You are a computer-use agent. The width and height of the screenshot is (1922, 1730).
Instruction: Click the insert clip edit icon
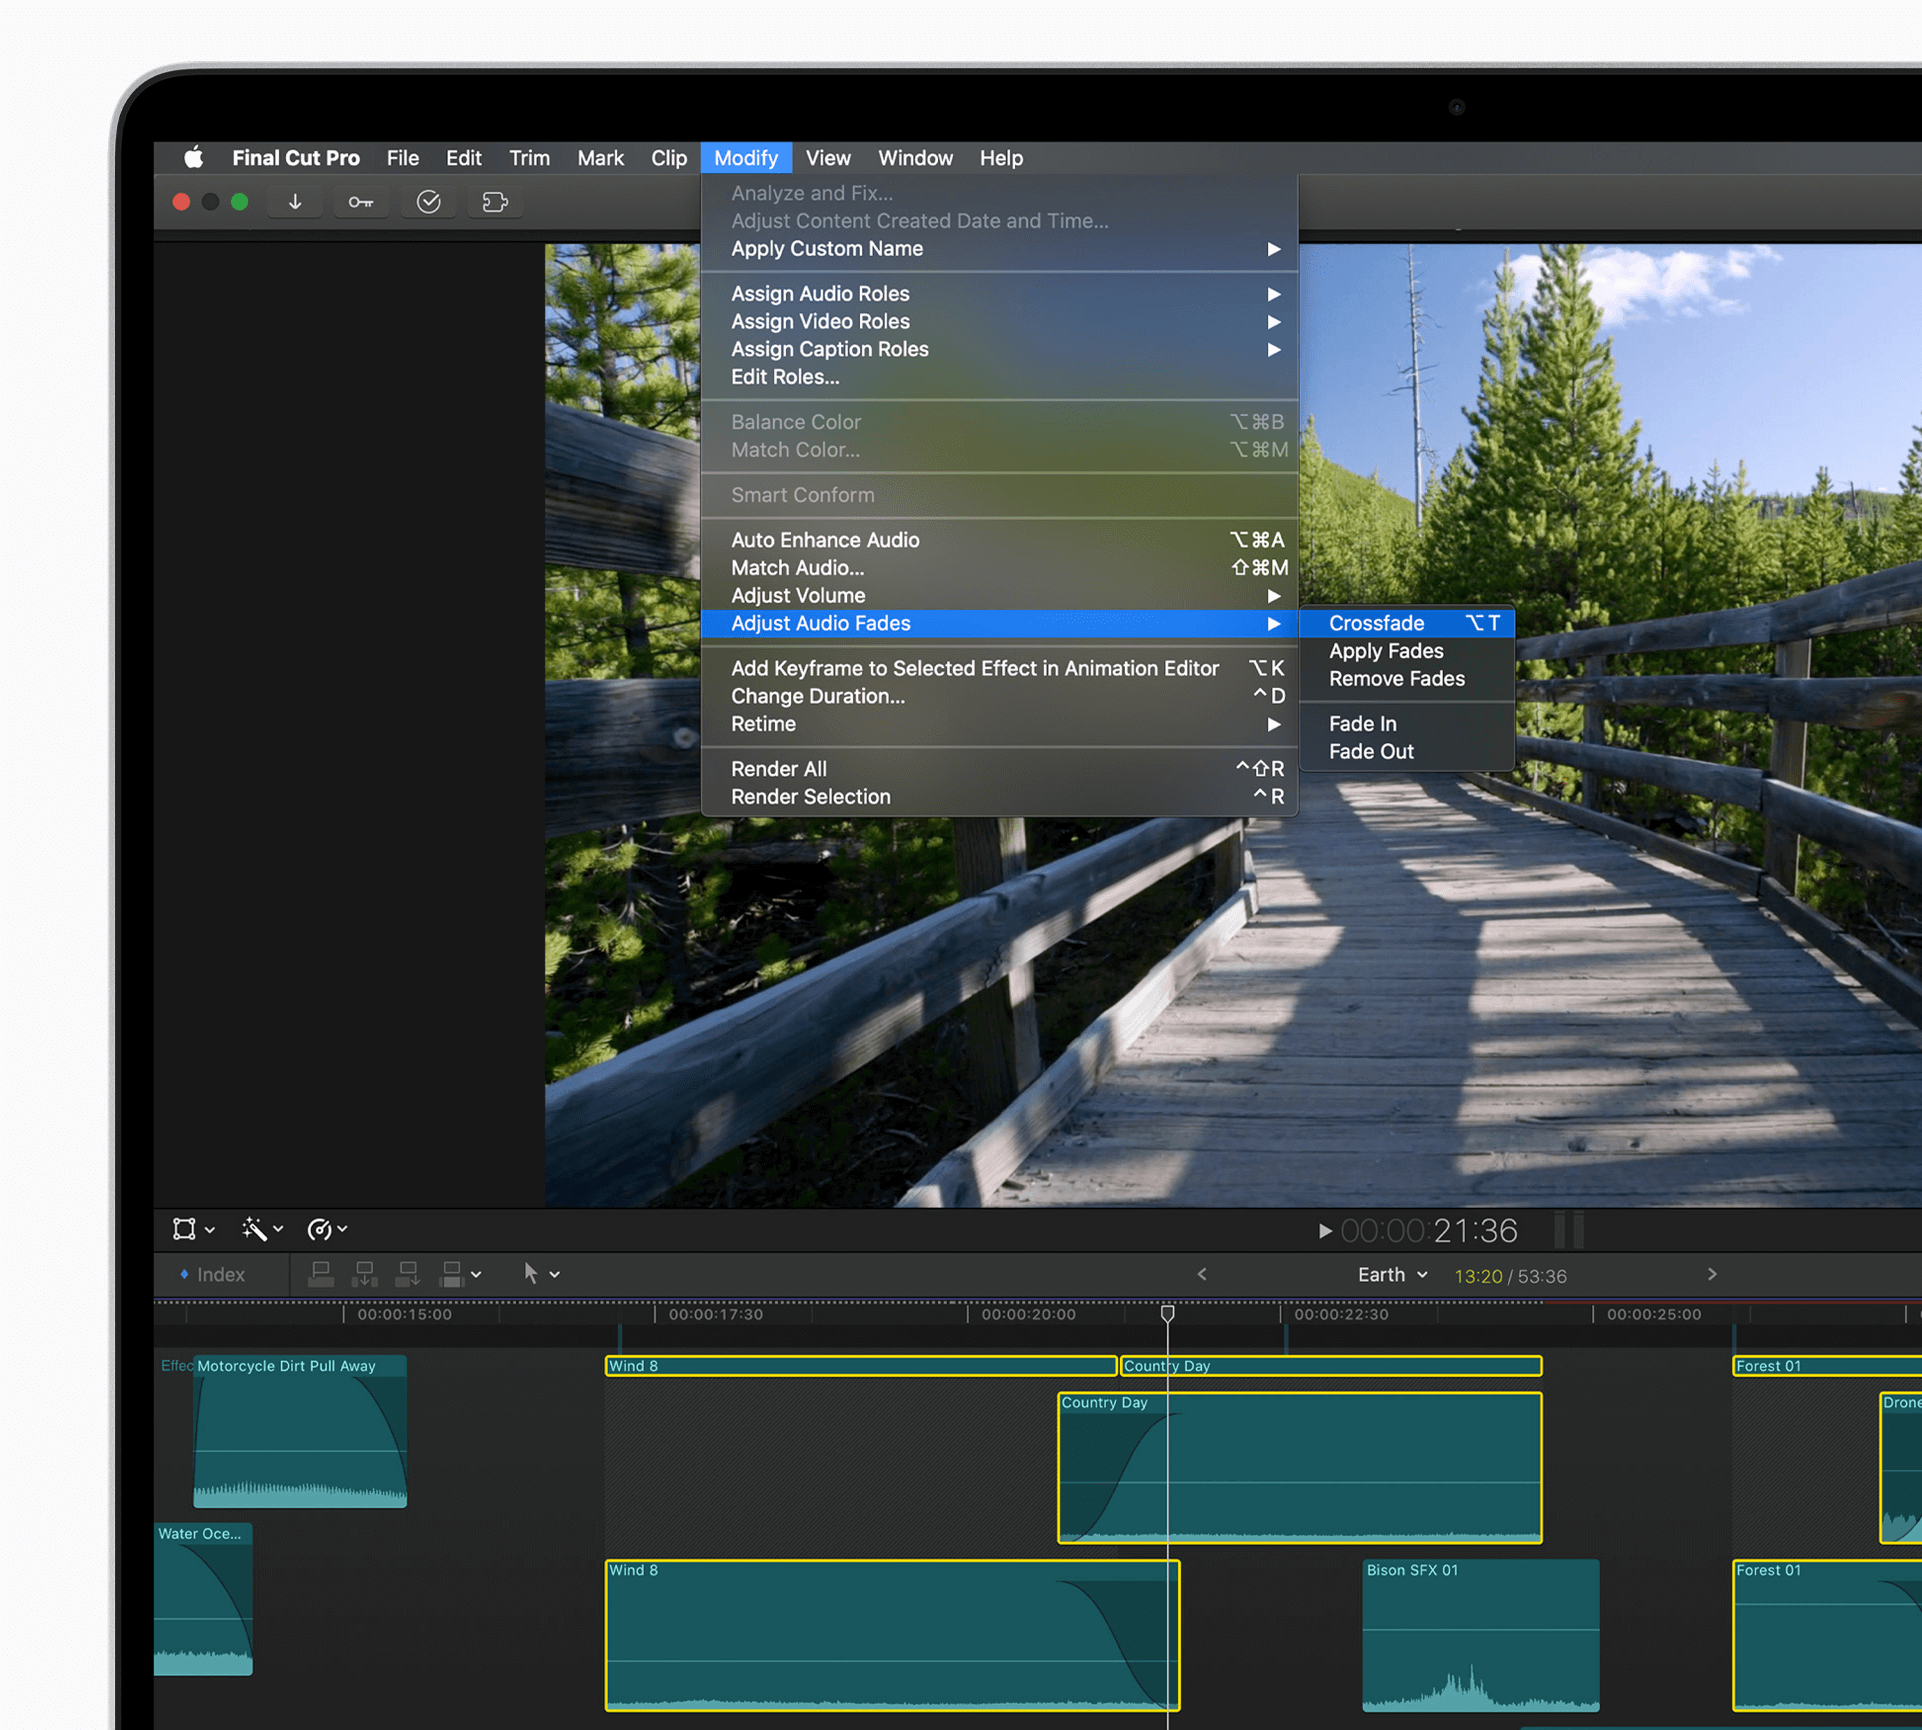pos(364,1274)
